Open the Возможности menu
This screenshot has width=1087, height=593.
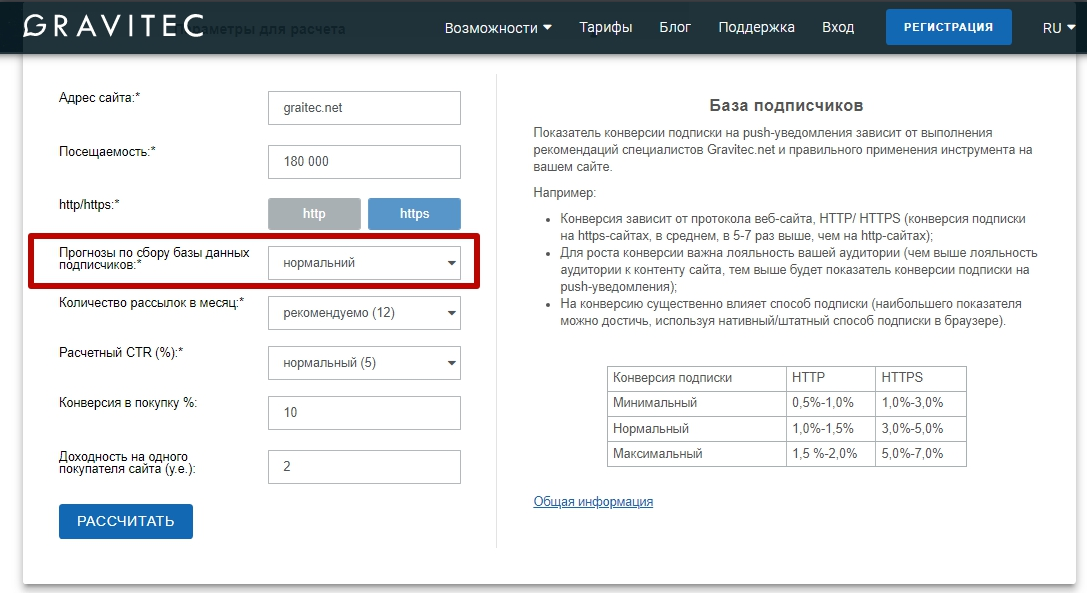coord(498,28)
